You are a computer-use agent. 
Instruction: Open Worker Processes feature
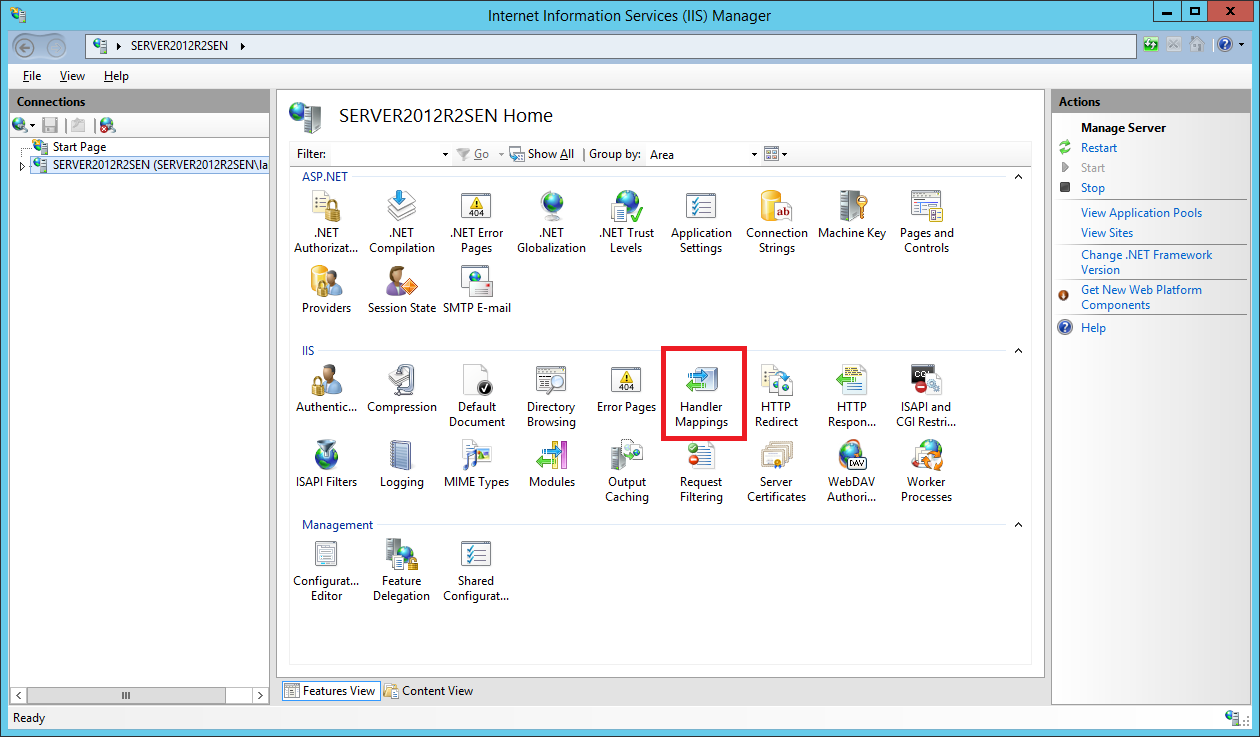(x=927, y=471)
